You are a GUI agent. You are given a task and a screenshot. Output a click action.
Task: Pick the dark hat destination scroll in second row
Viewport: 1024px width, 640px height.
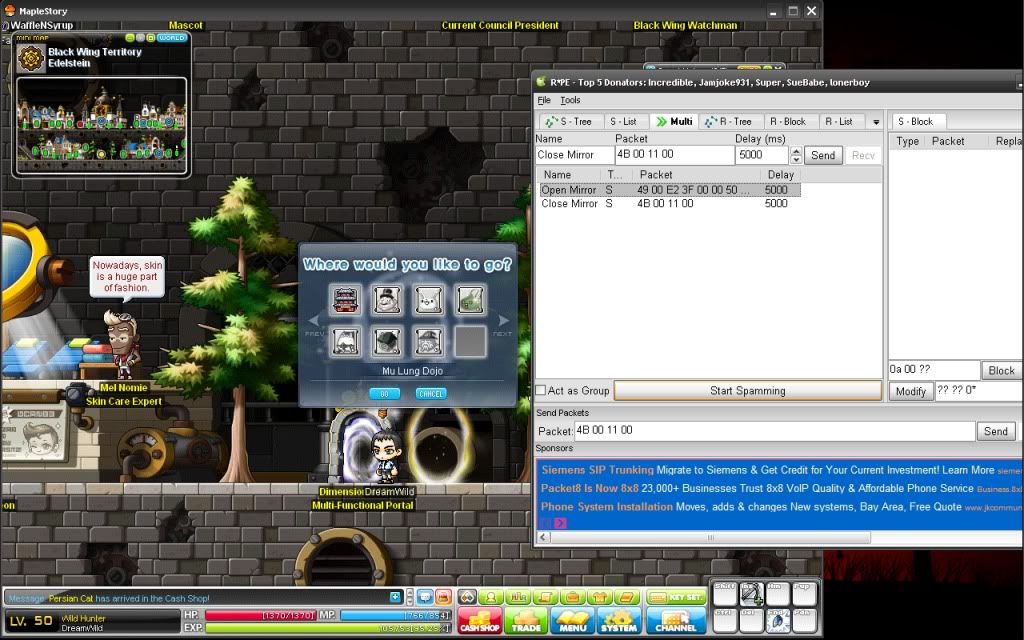(x=387, y=342)
